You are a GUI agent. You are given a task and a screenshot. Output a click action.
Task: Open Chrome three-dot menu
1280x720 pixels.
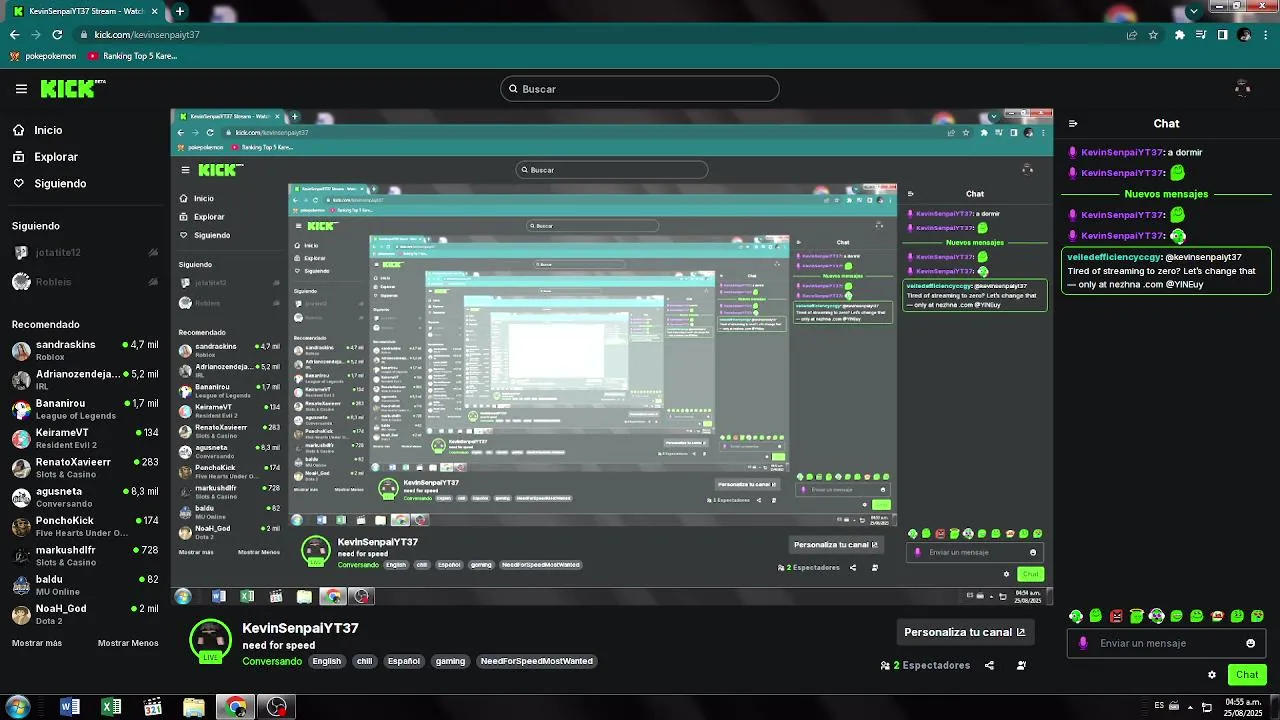[x=1265, y=35]
